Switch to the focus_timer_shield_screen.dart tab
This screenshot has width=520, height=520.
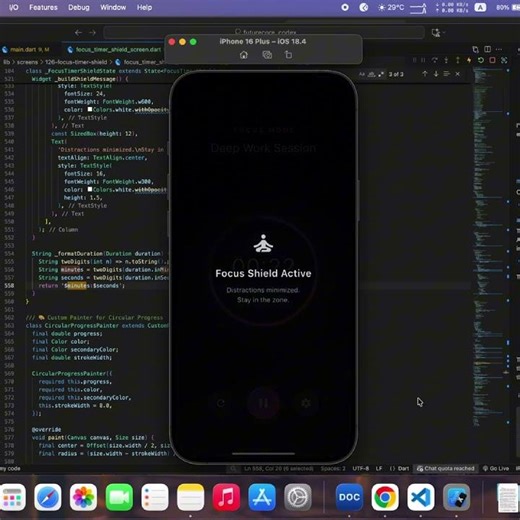point(114,50)
